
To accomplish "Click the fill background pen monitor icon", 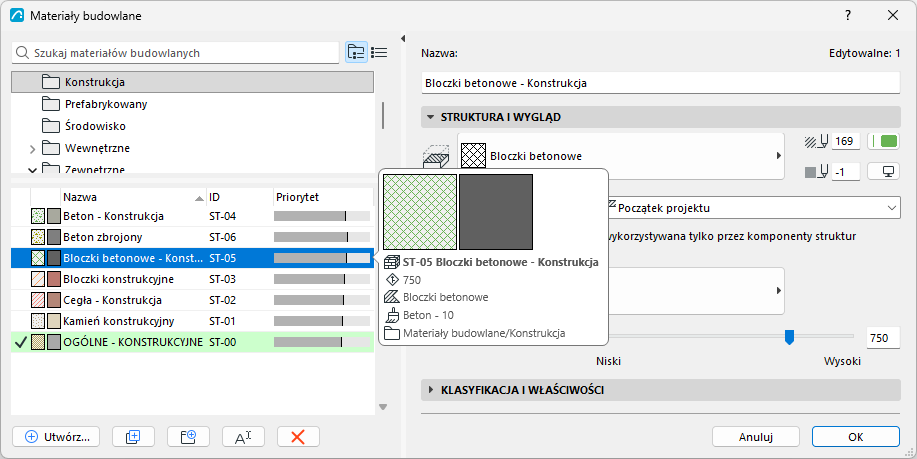I will pyautogui.click(x=883, y=172).
